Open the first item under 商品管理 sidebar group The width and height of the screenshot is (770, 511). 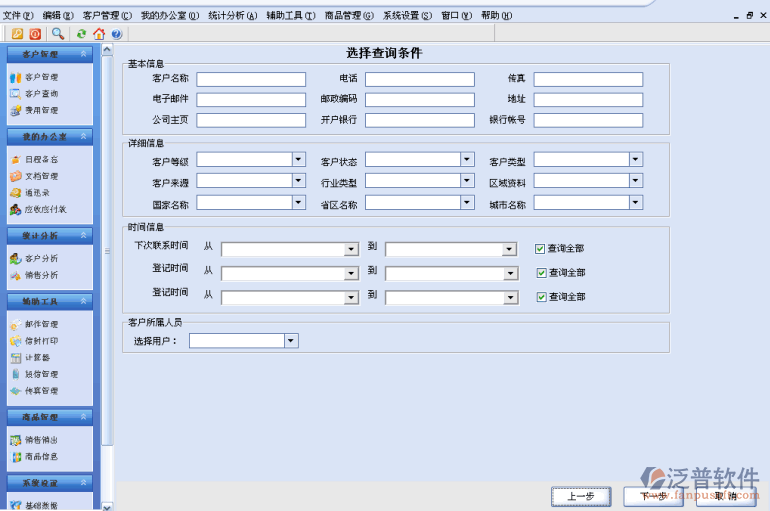(34, 440)
